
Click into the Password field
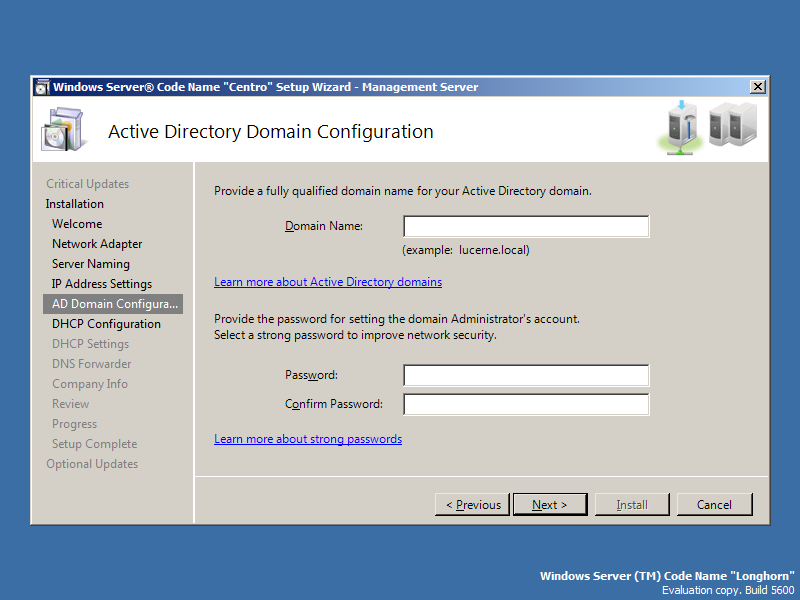[x=526, y=375]
